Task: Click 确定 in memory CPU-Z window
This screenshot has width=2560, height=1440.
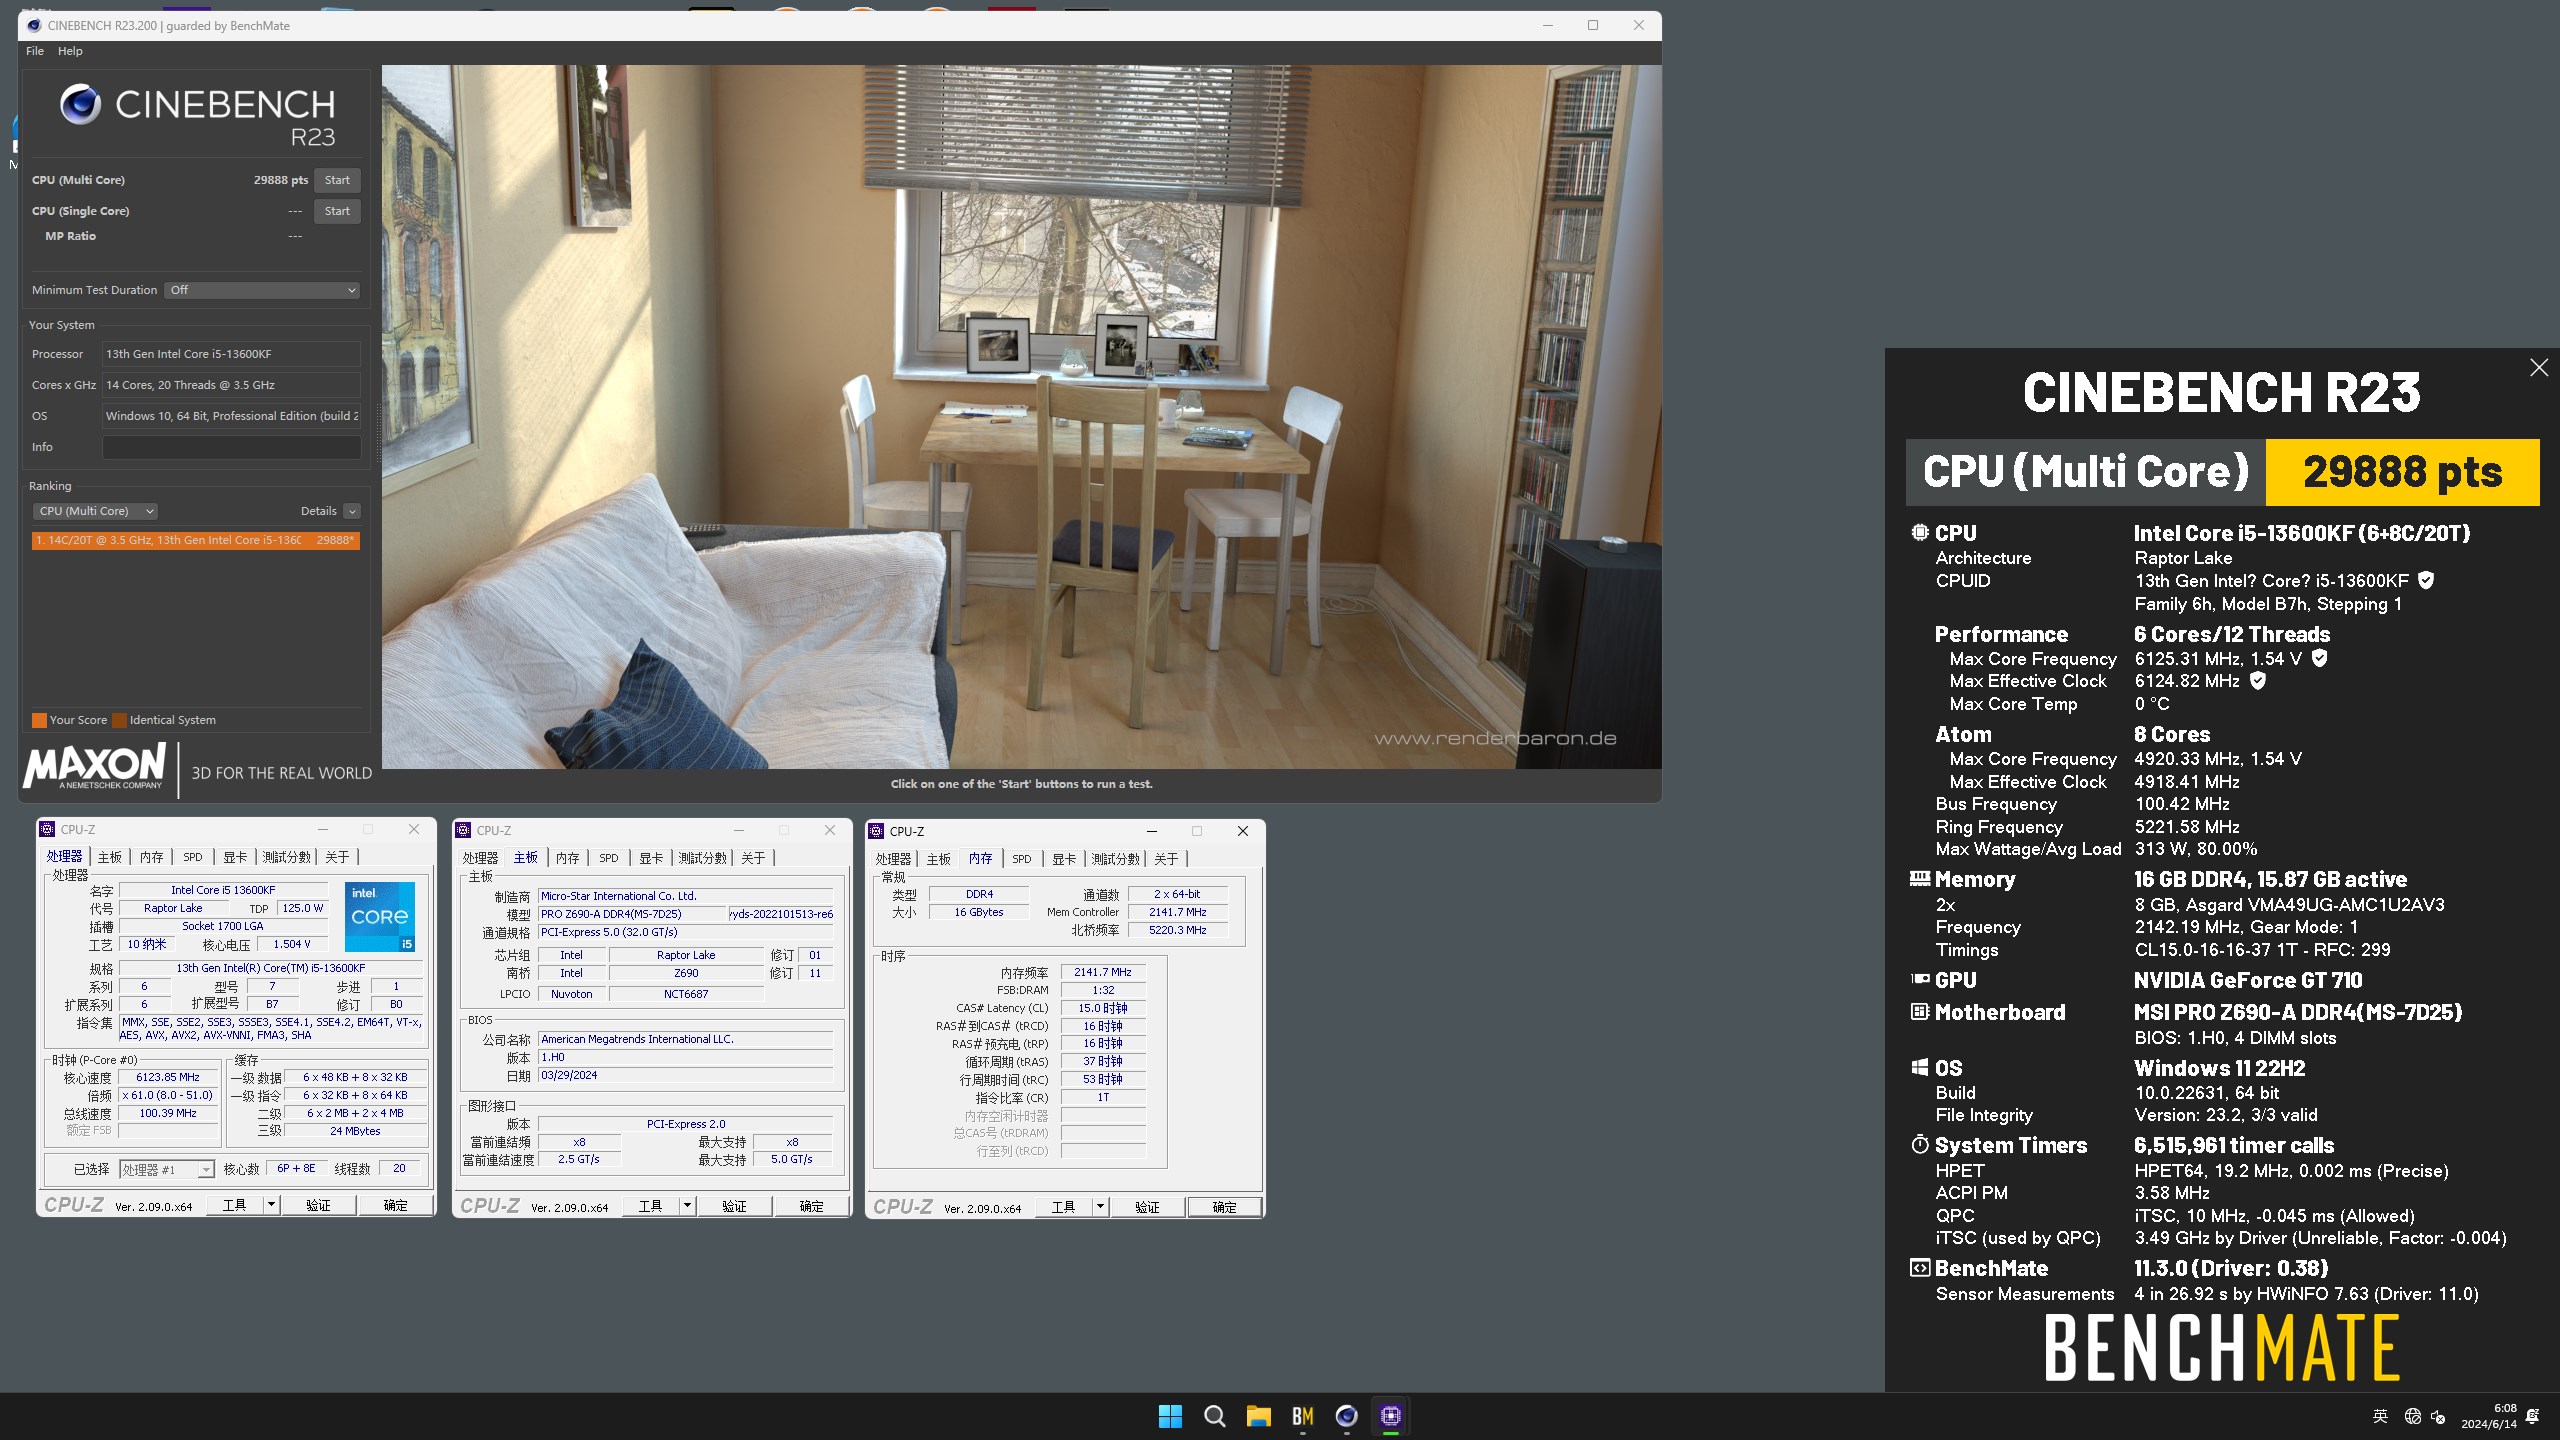Action: pos(1225,1207)
